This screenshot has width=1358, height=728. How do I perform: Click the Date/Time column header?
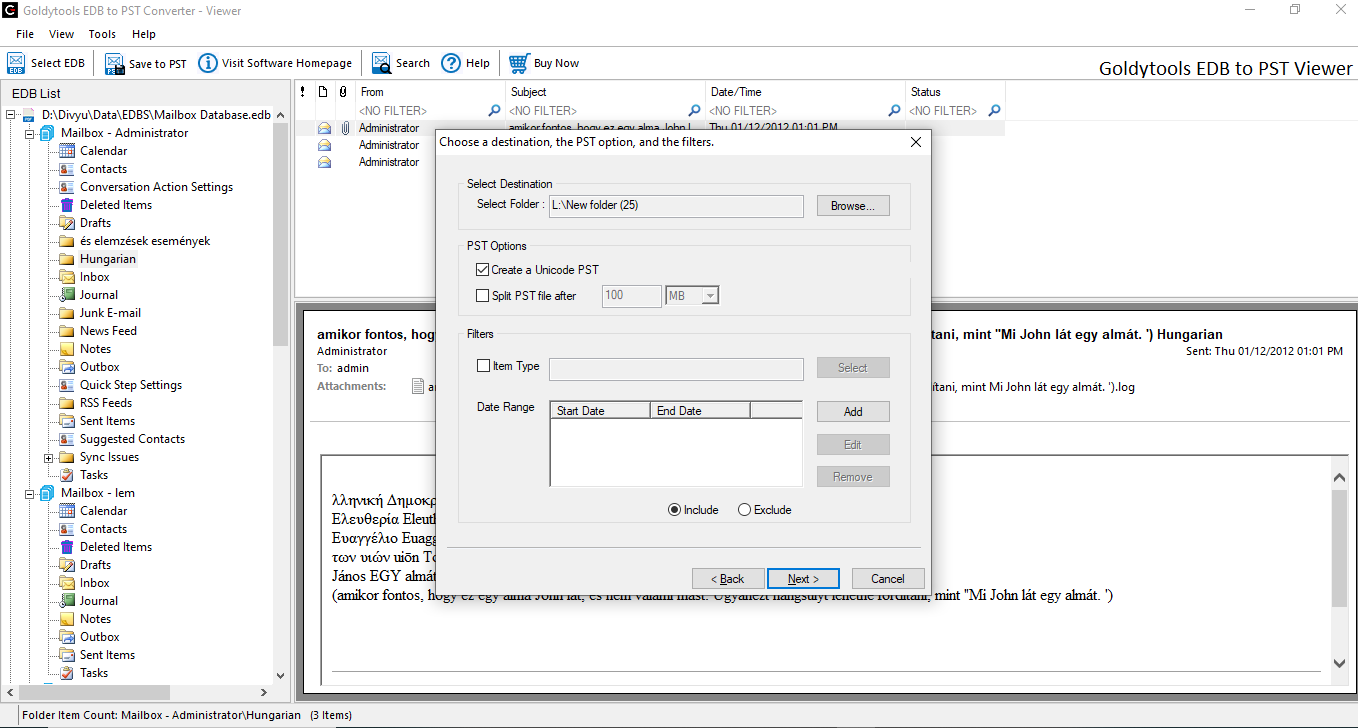click(x=805, y=92)
